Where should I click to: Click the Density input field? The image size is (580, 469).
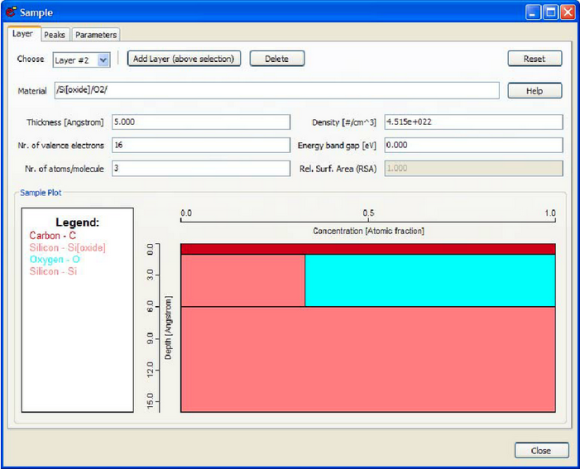[x=473, y=122]
